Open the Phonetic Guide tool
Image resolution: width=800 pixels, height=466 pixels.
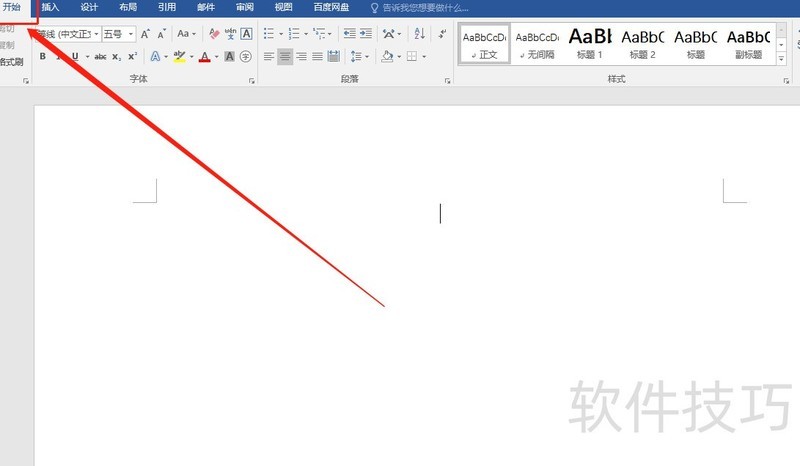(231, 34)
